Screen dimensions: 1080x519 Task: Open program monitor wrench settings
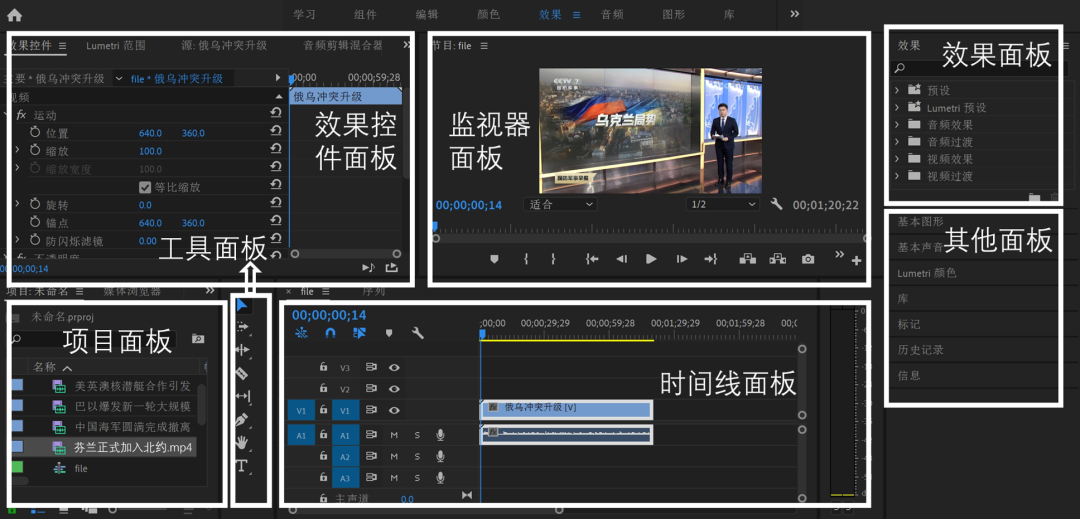click(x=777, y=204)
